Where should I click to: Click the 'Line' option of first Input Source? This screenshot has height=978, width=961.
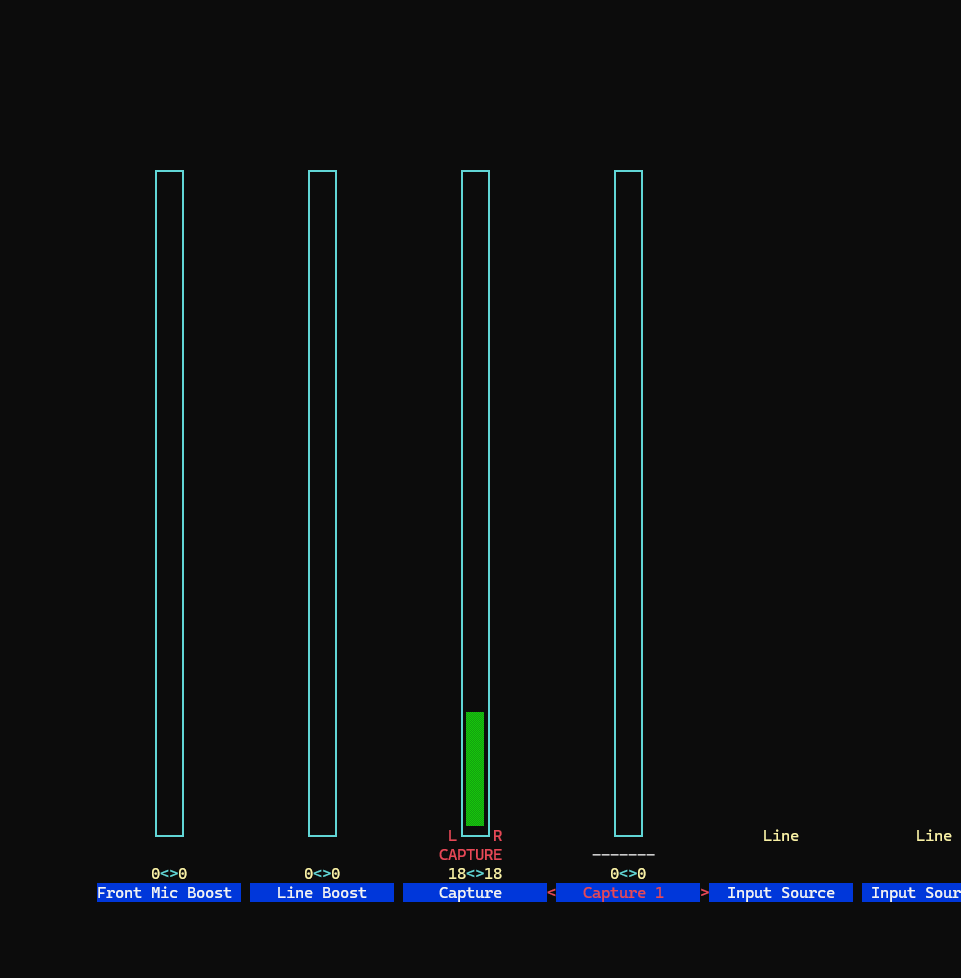(780, 835)
